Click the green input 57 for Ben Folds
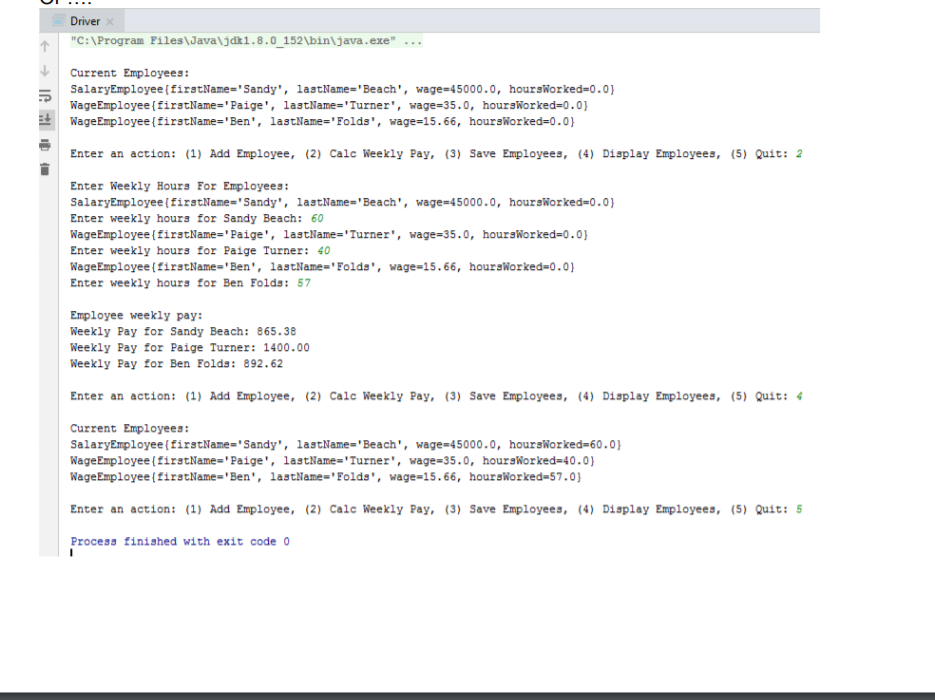This screenshot has height=700, width=935. pyautogui.click(x=304, y=283)
